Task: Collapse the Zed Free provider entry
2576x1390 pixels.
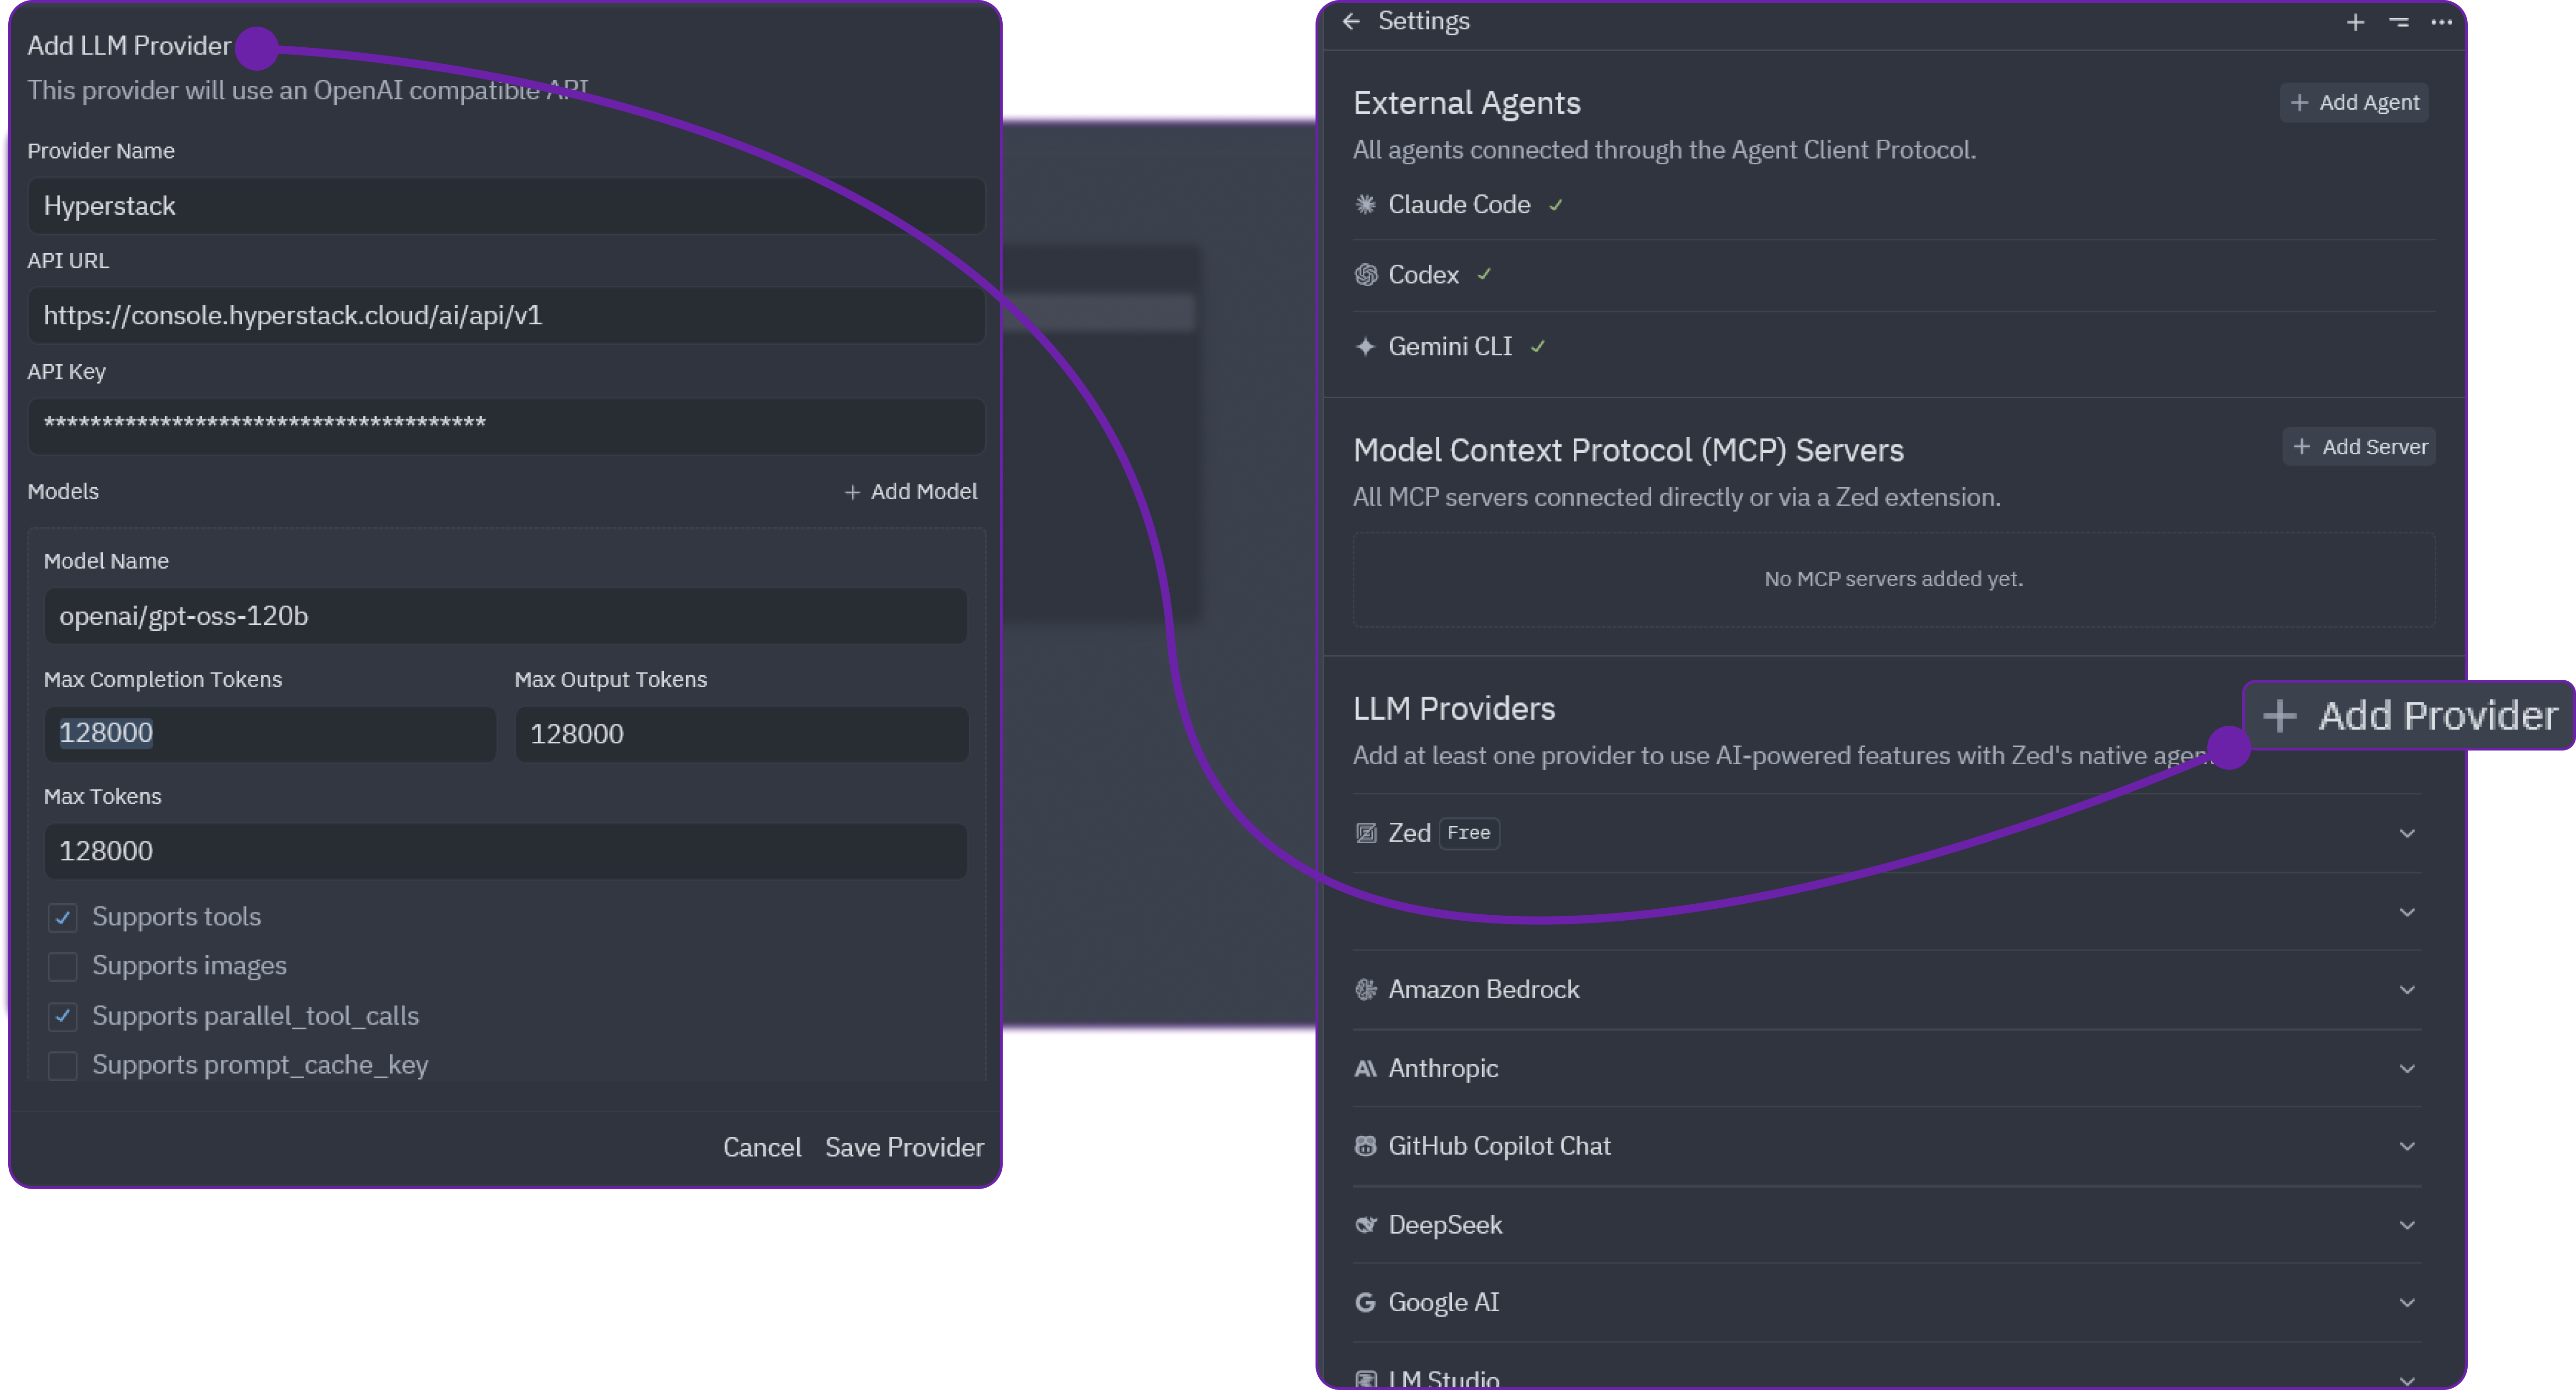Action: point(2407,832)
